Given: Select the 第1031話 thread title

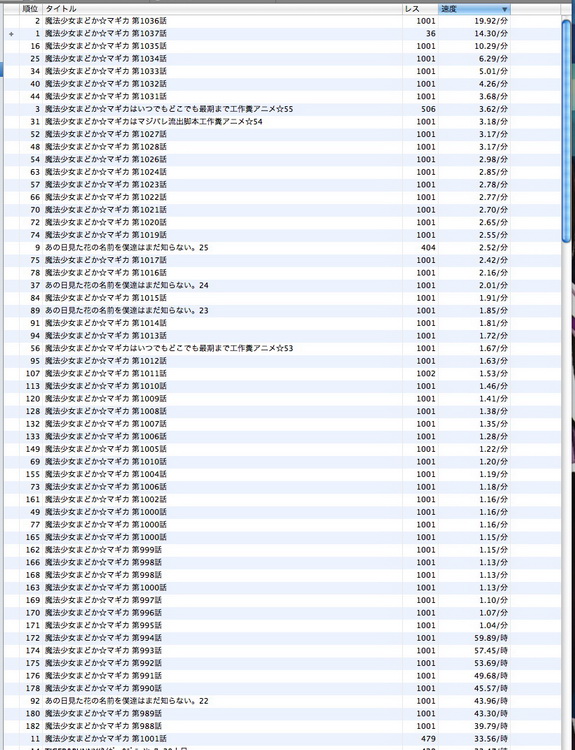Looking at the screenshot, I should tap(106, 97).
